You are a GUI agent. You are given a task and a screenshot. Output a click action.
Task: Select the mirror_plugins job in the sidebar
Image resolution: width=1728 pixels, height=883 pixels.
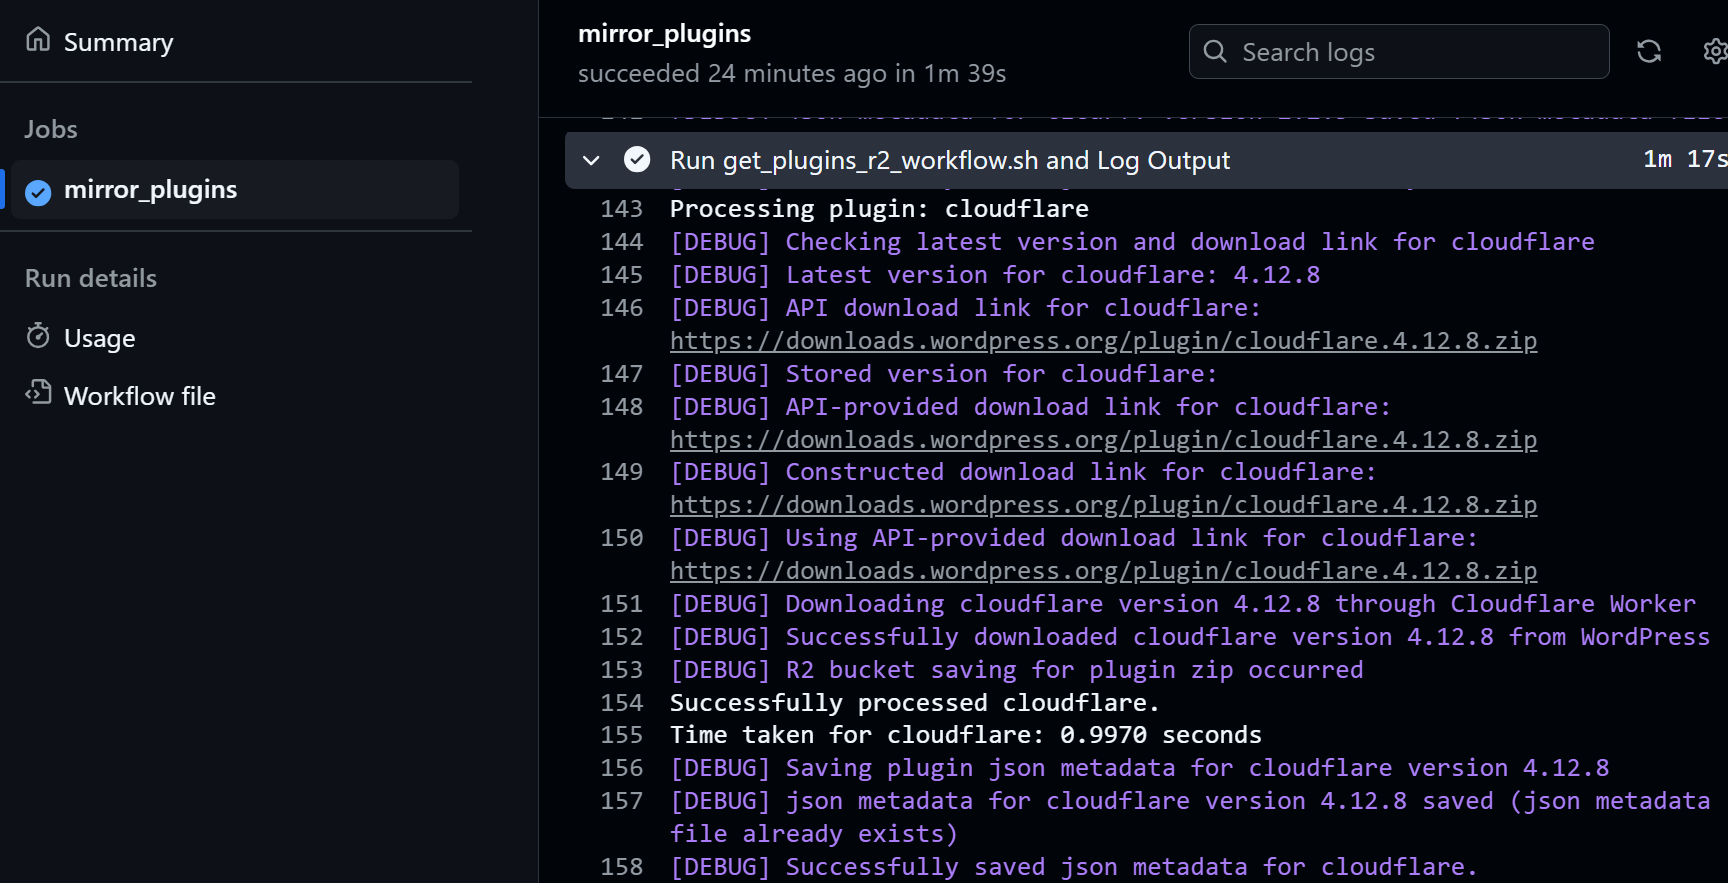pyautogui.click(x=235, y=190)
